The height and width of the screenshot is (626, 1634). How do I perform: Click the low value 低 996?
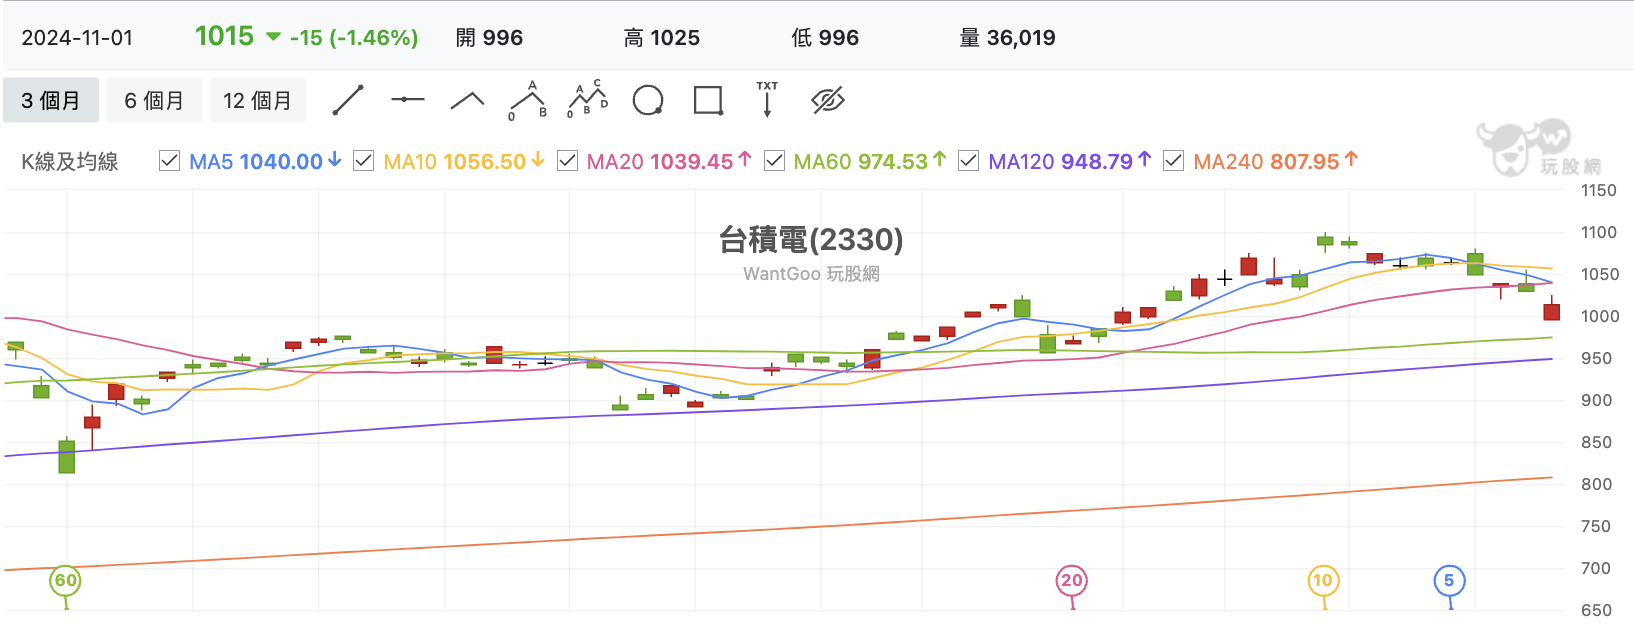click(x=825, y=38)
